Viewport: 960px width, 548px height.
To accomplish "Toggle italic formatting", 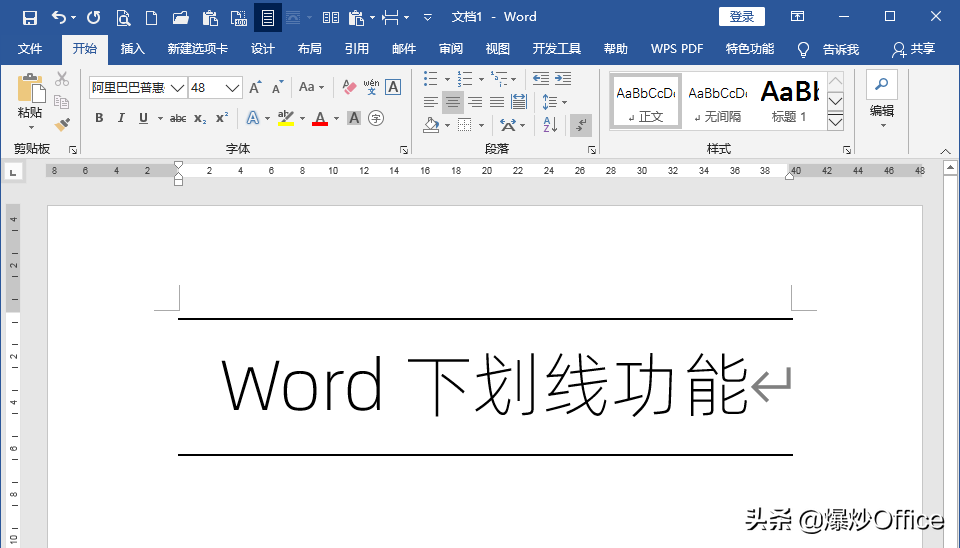I will [x=121, y=118].
